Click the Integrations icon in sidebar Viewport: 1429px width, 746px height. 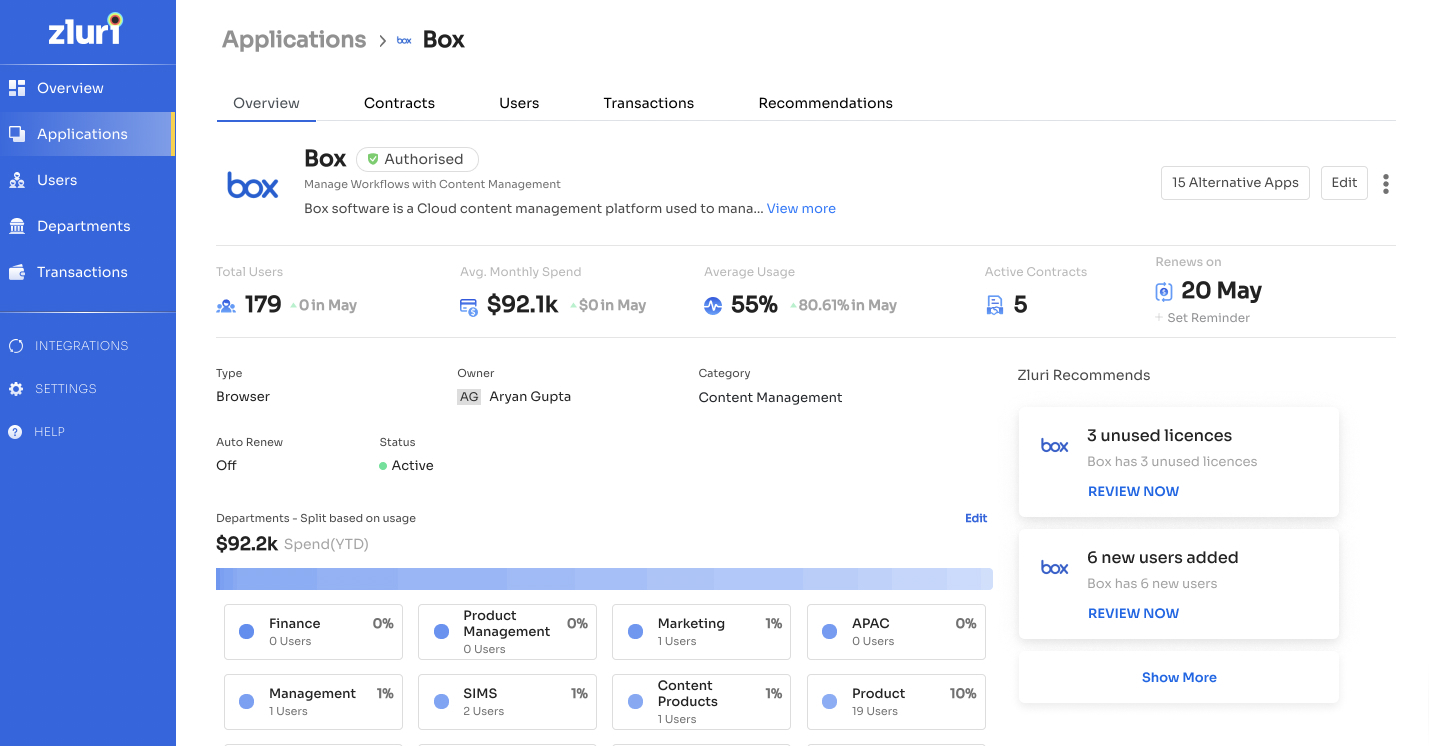[16, 346]
